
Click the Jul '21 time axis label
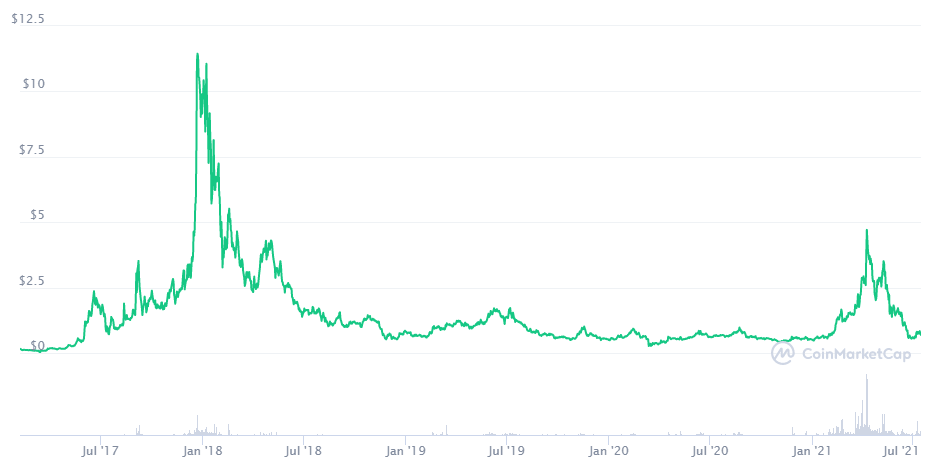[x=906, y=452]
